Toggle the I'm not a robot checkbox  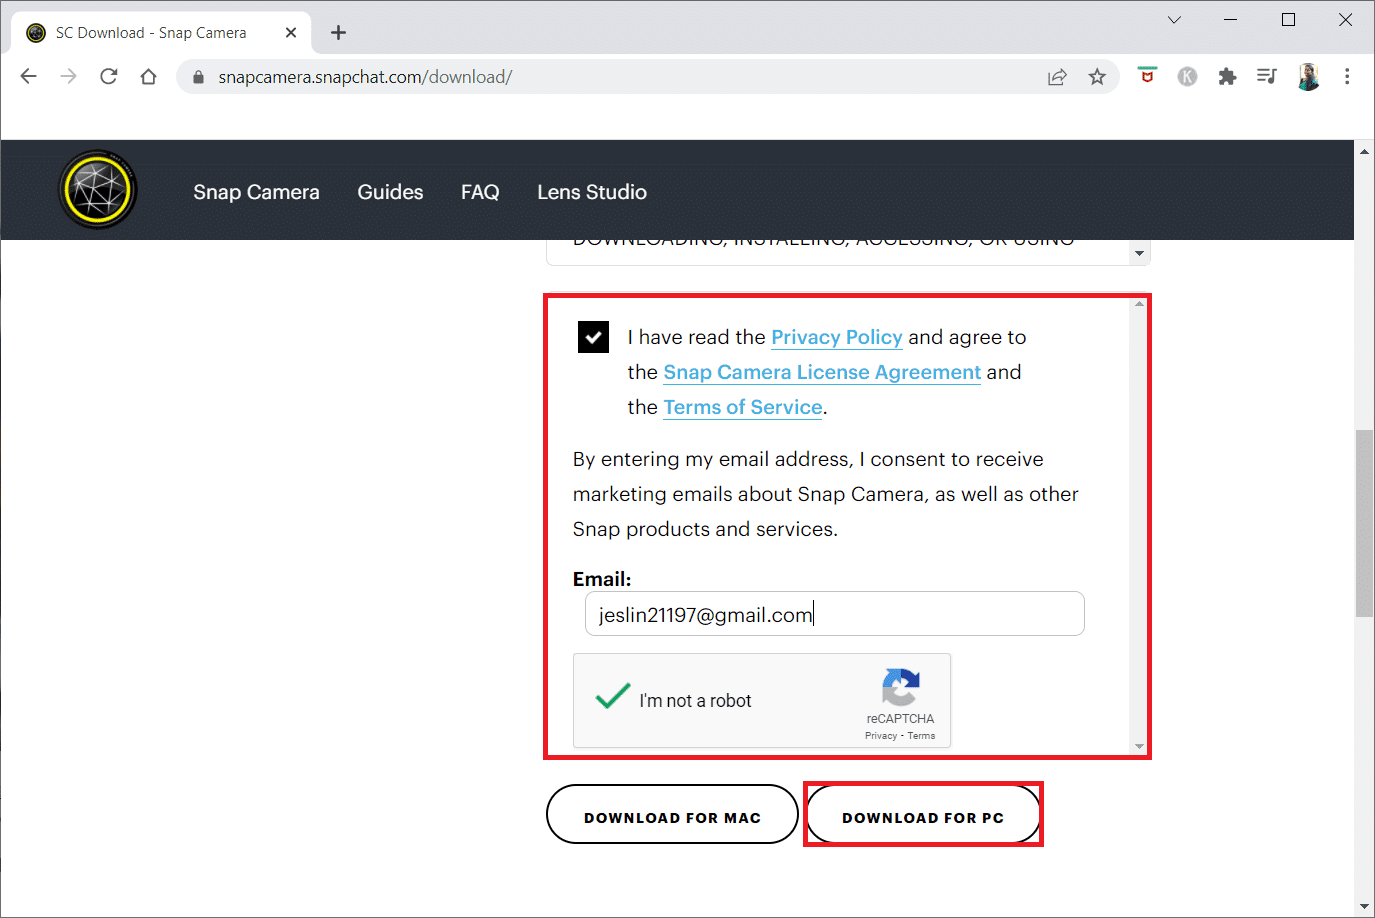pyautogui.click(x=613, y=697)
